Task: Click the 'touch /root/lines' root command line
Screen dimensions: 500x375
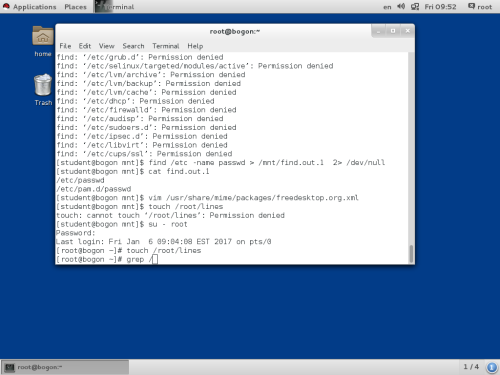Action: click(x=129, y=251)
